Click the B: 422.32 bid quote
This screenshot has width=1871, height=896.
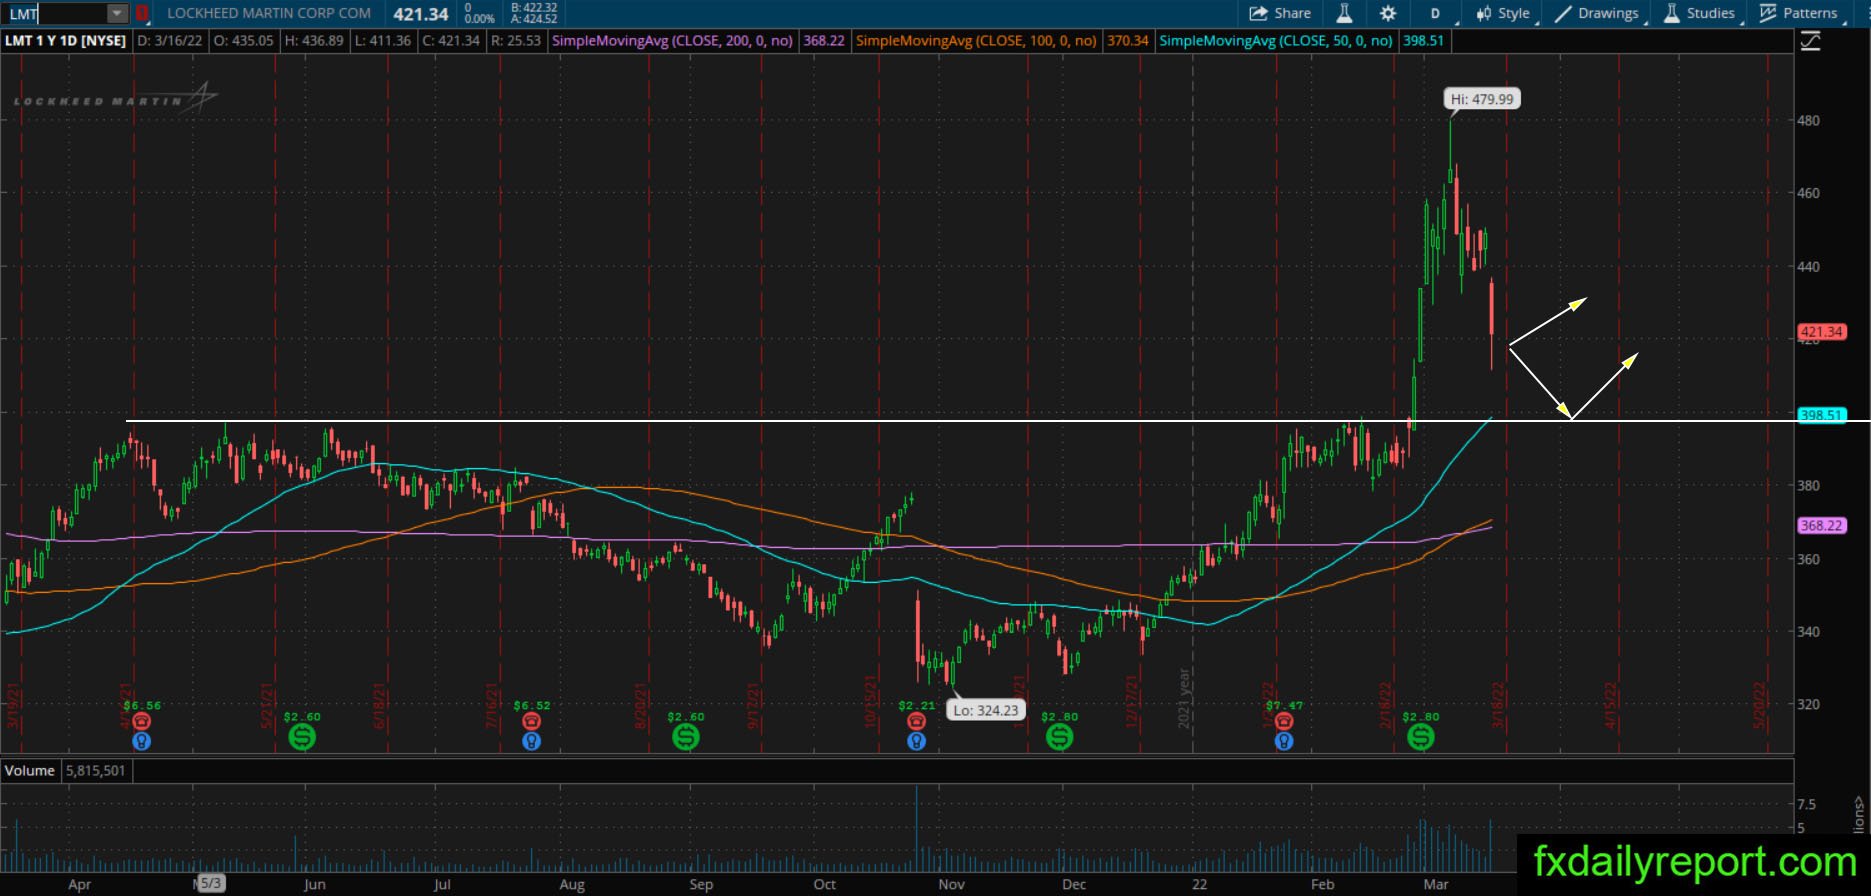(534, 7)
